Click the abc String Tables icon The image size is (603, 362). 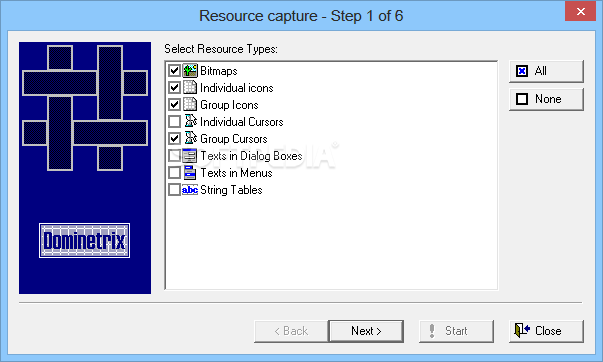coord(190,190)
